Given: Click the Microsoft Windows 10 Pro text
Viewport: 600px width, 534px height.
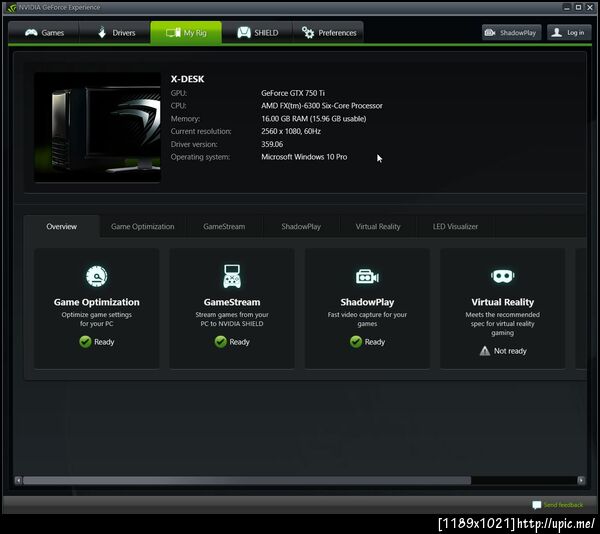Looking at the screenshot, I should pos(304,157).
